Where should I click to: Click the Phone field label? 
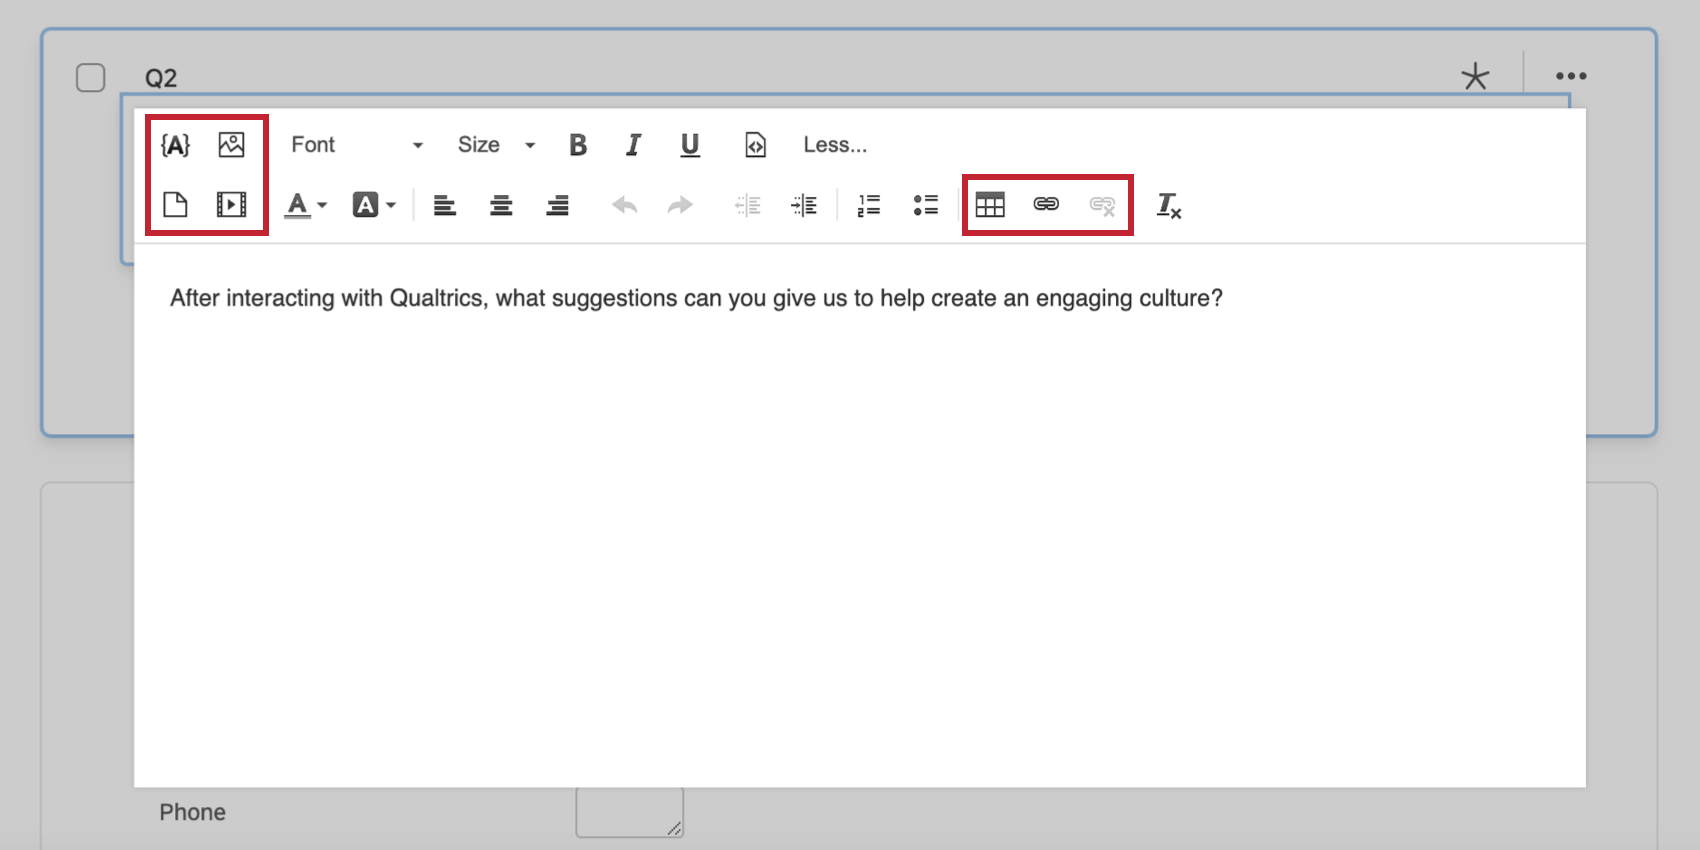tap(192, 812)
